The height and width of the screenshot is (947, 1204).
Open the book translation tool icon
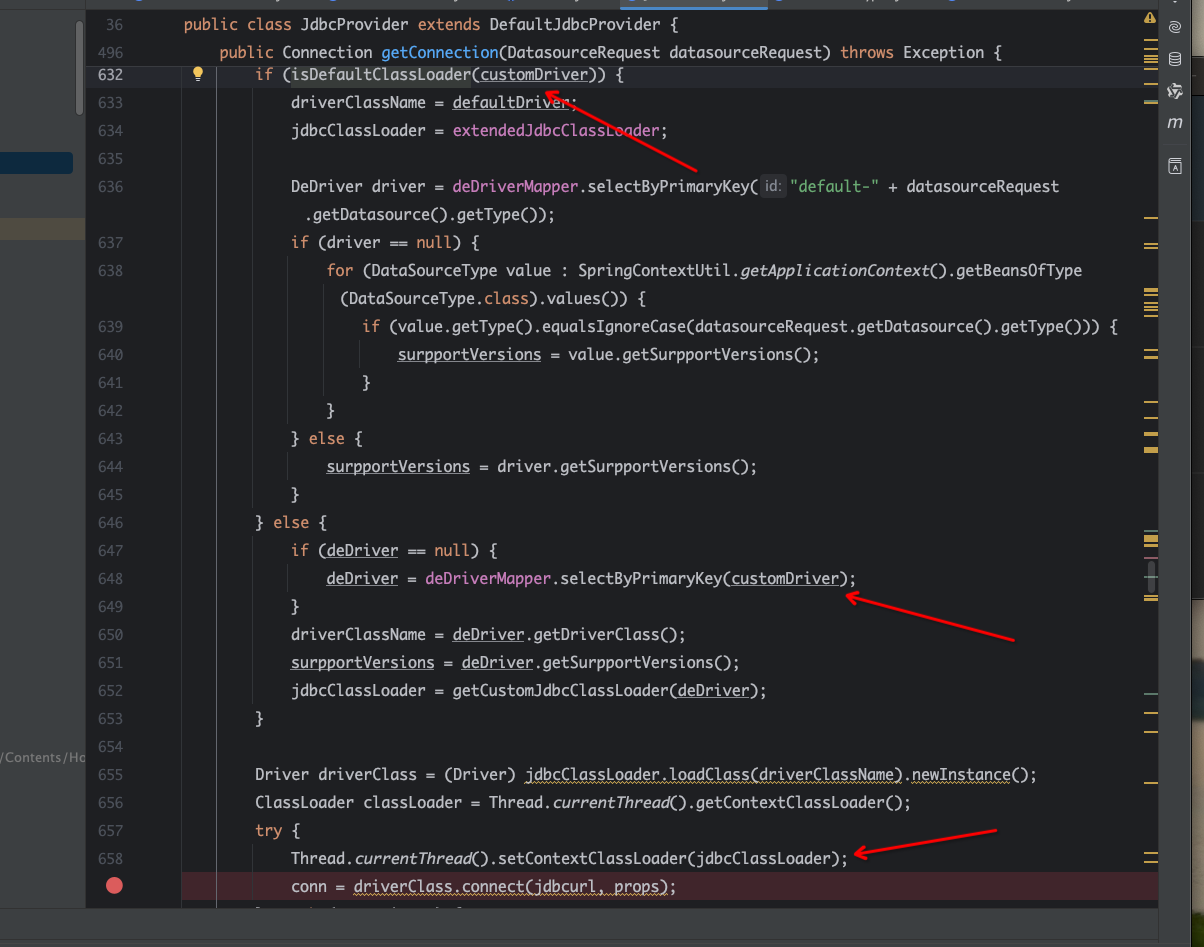coord(1175,167)
